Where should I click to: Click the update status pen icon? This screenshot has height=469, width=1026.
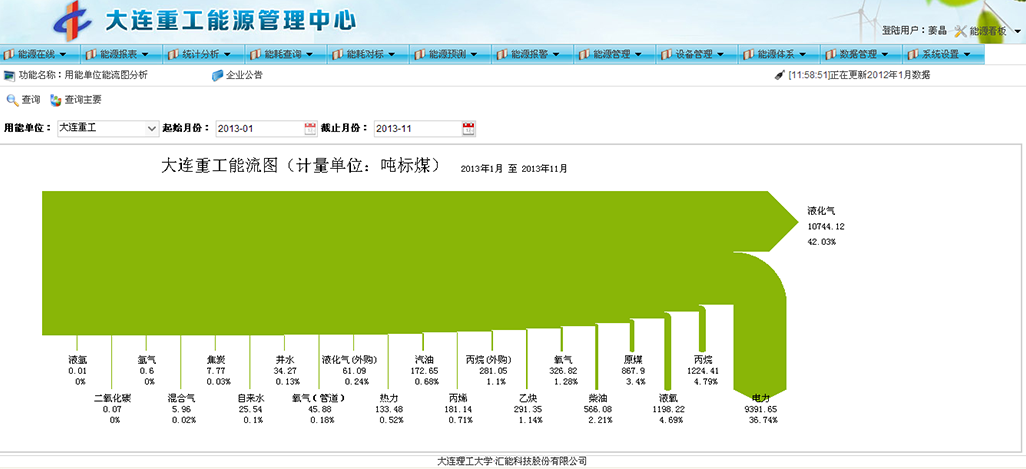779,75
